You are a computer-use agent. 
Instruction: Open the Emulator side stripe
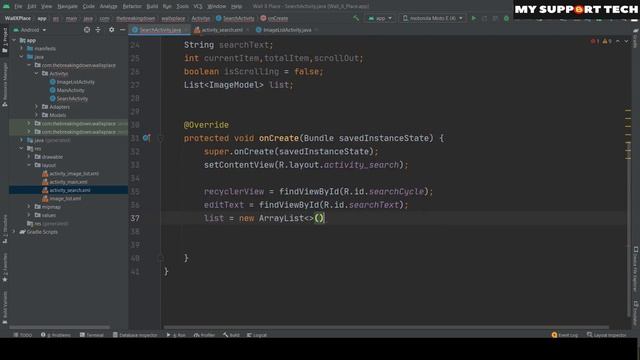tap(636, 313)
